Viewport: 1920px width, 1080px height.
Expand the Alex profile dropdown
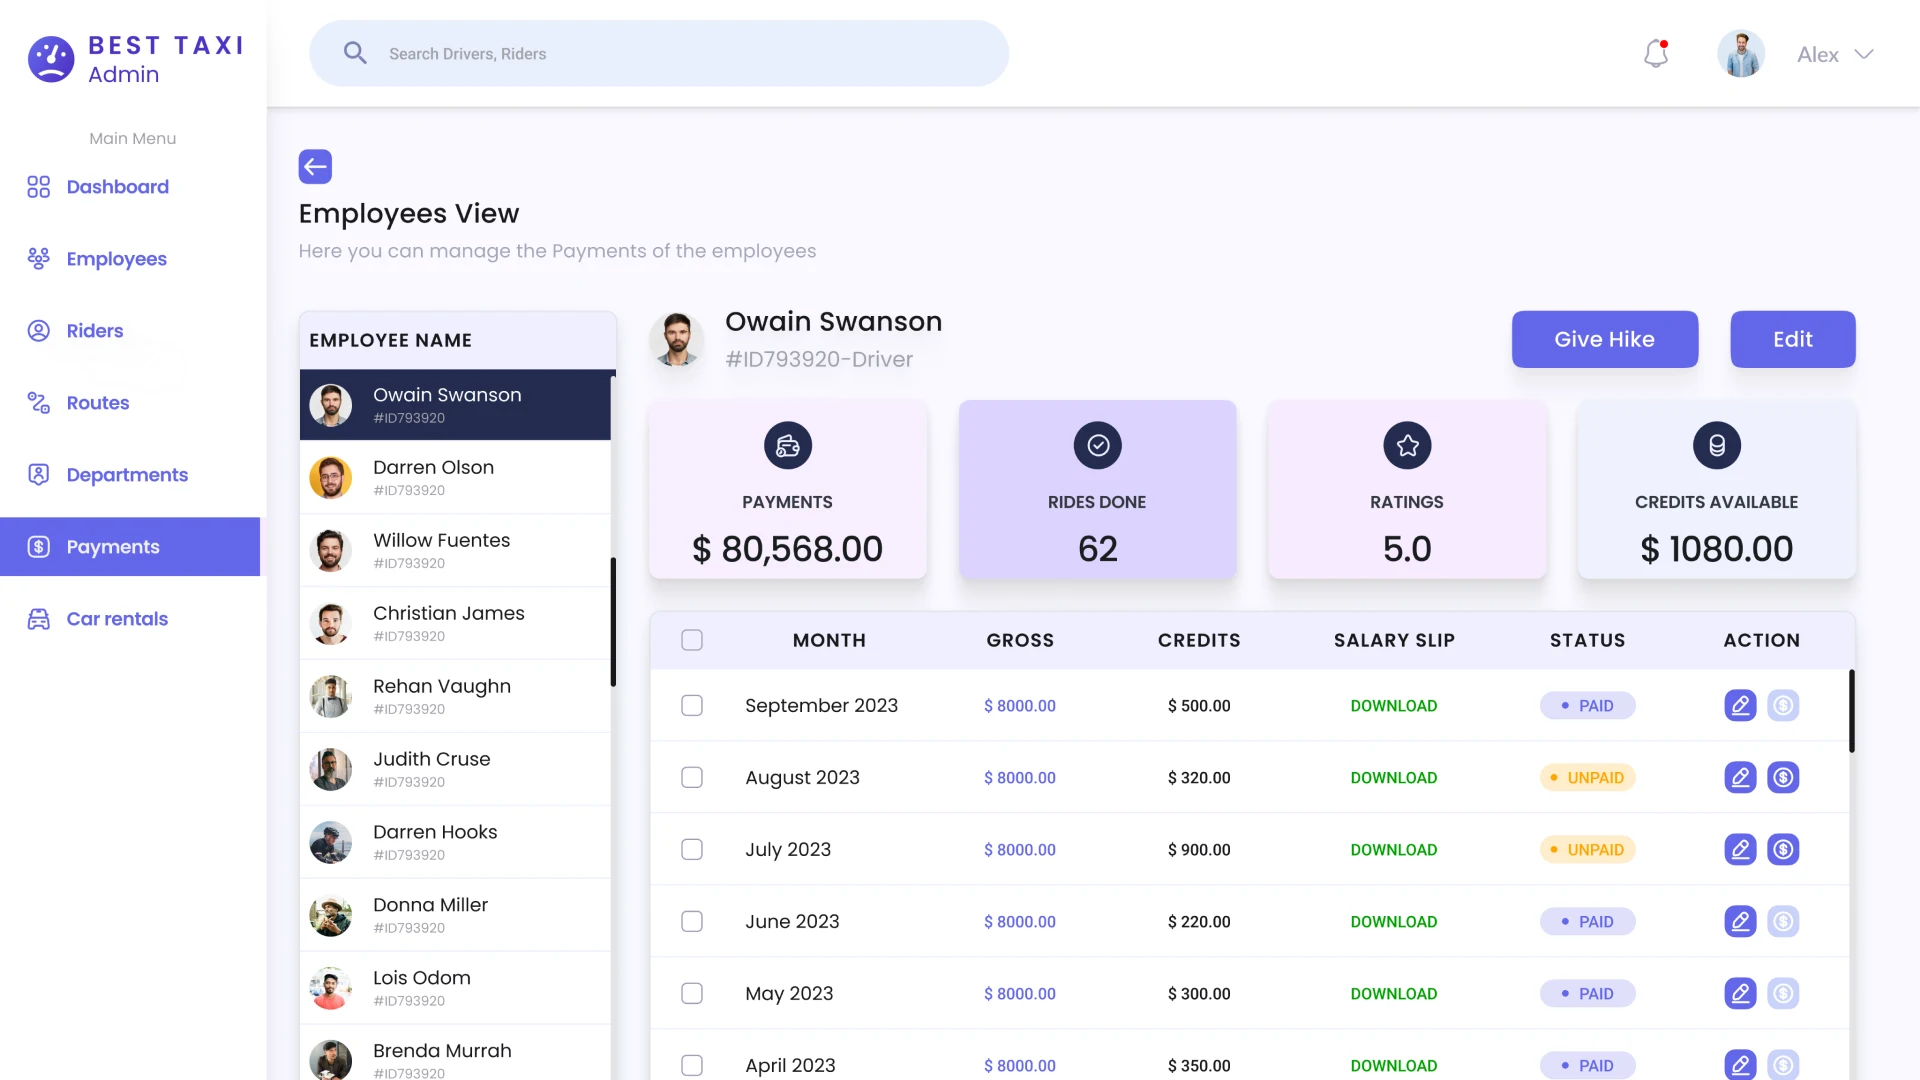tap(1834, 54)
